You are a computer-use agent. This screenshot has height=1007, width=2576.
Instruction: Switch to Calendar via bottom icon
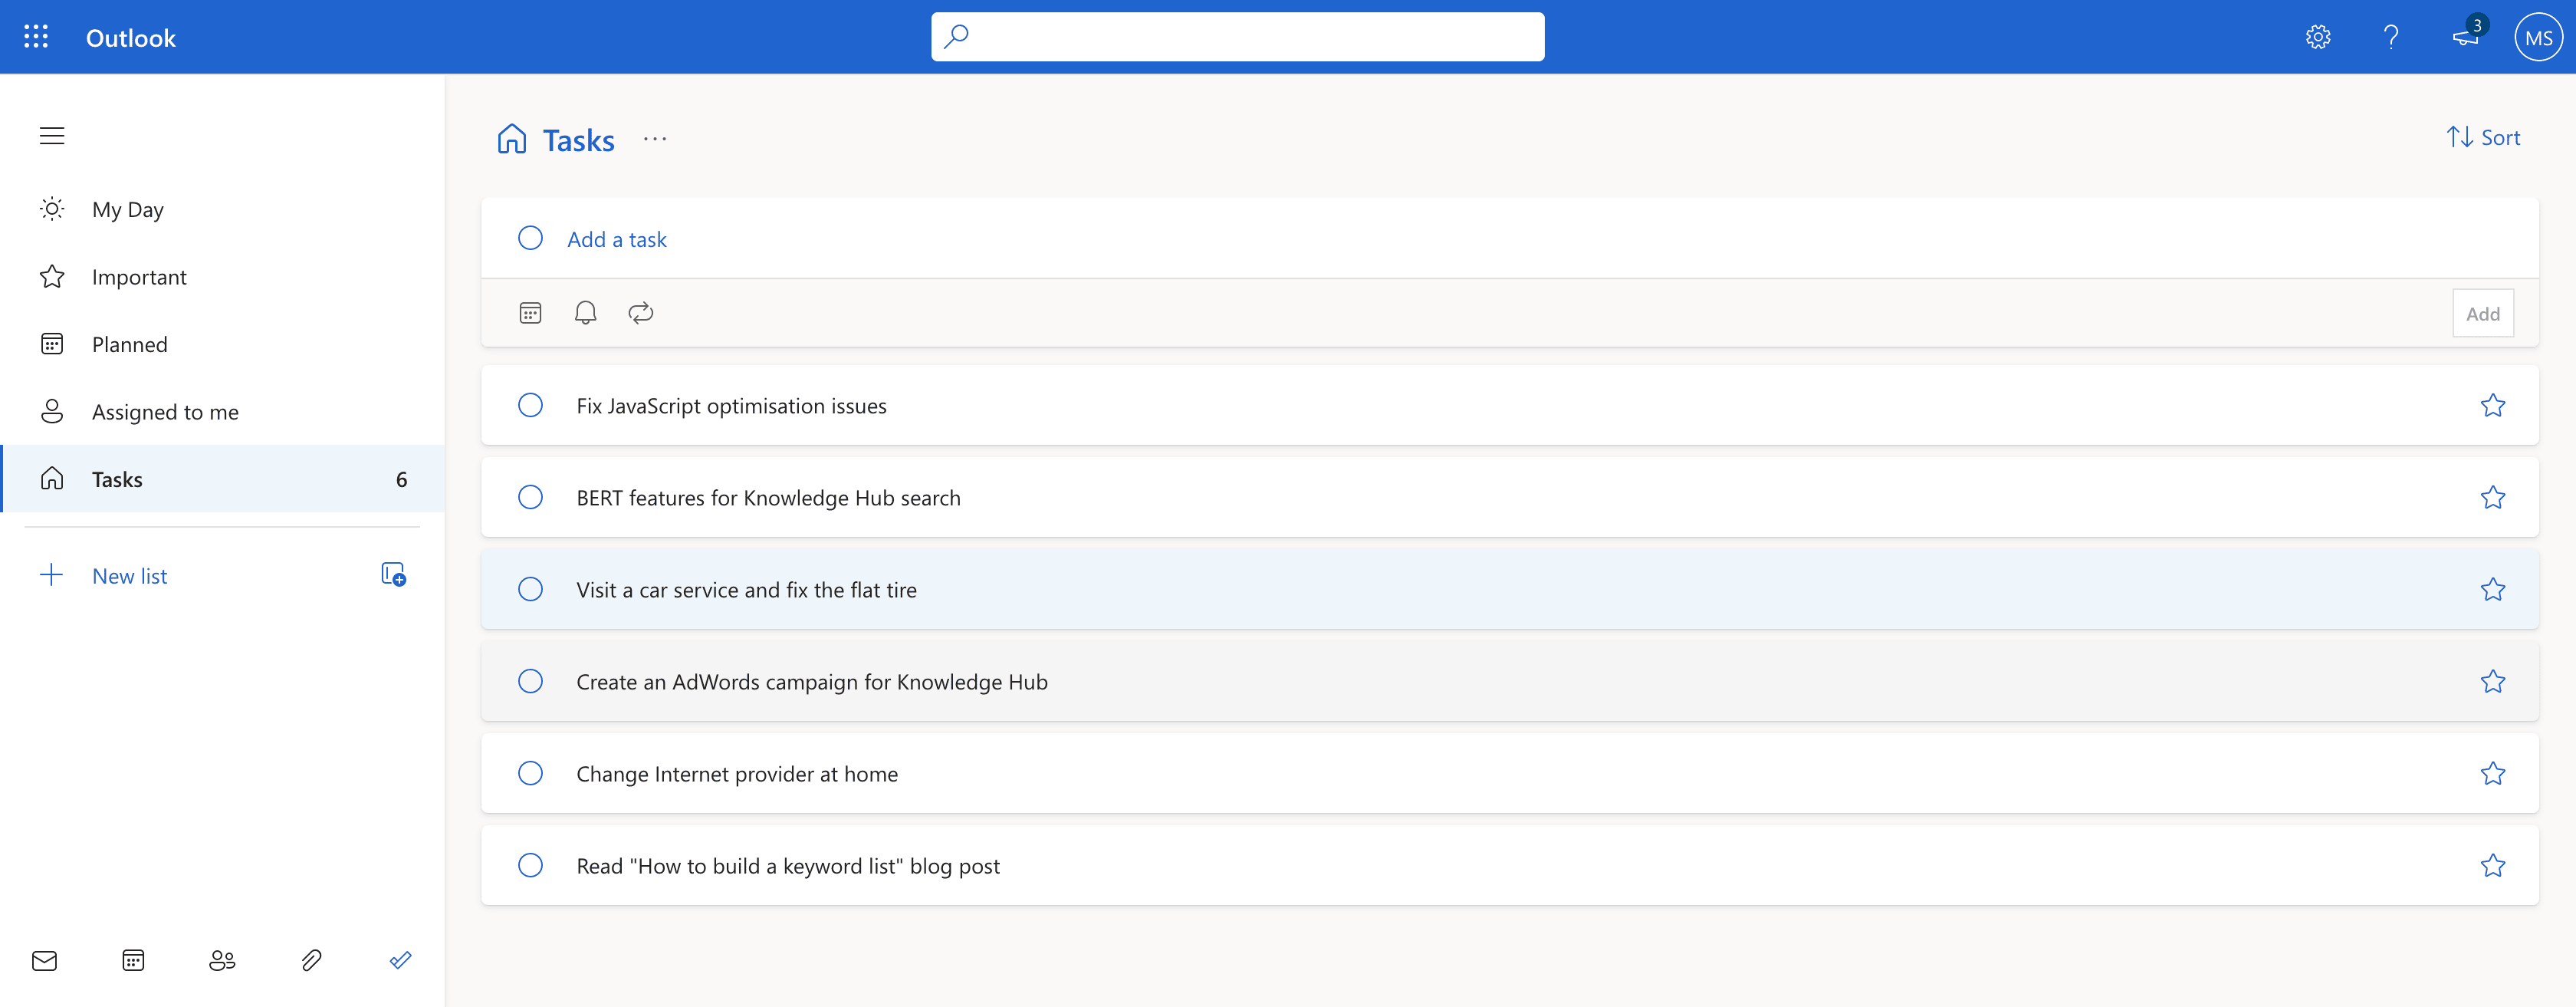[133, 960]
